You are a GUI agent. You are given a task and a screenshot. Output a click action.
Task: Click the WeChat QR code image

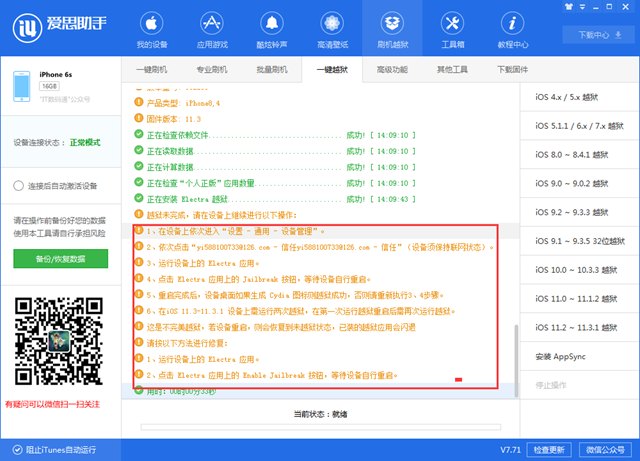[x=59, y=341]
